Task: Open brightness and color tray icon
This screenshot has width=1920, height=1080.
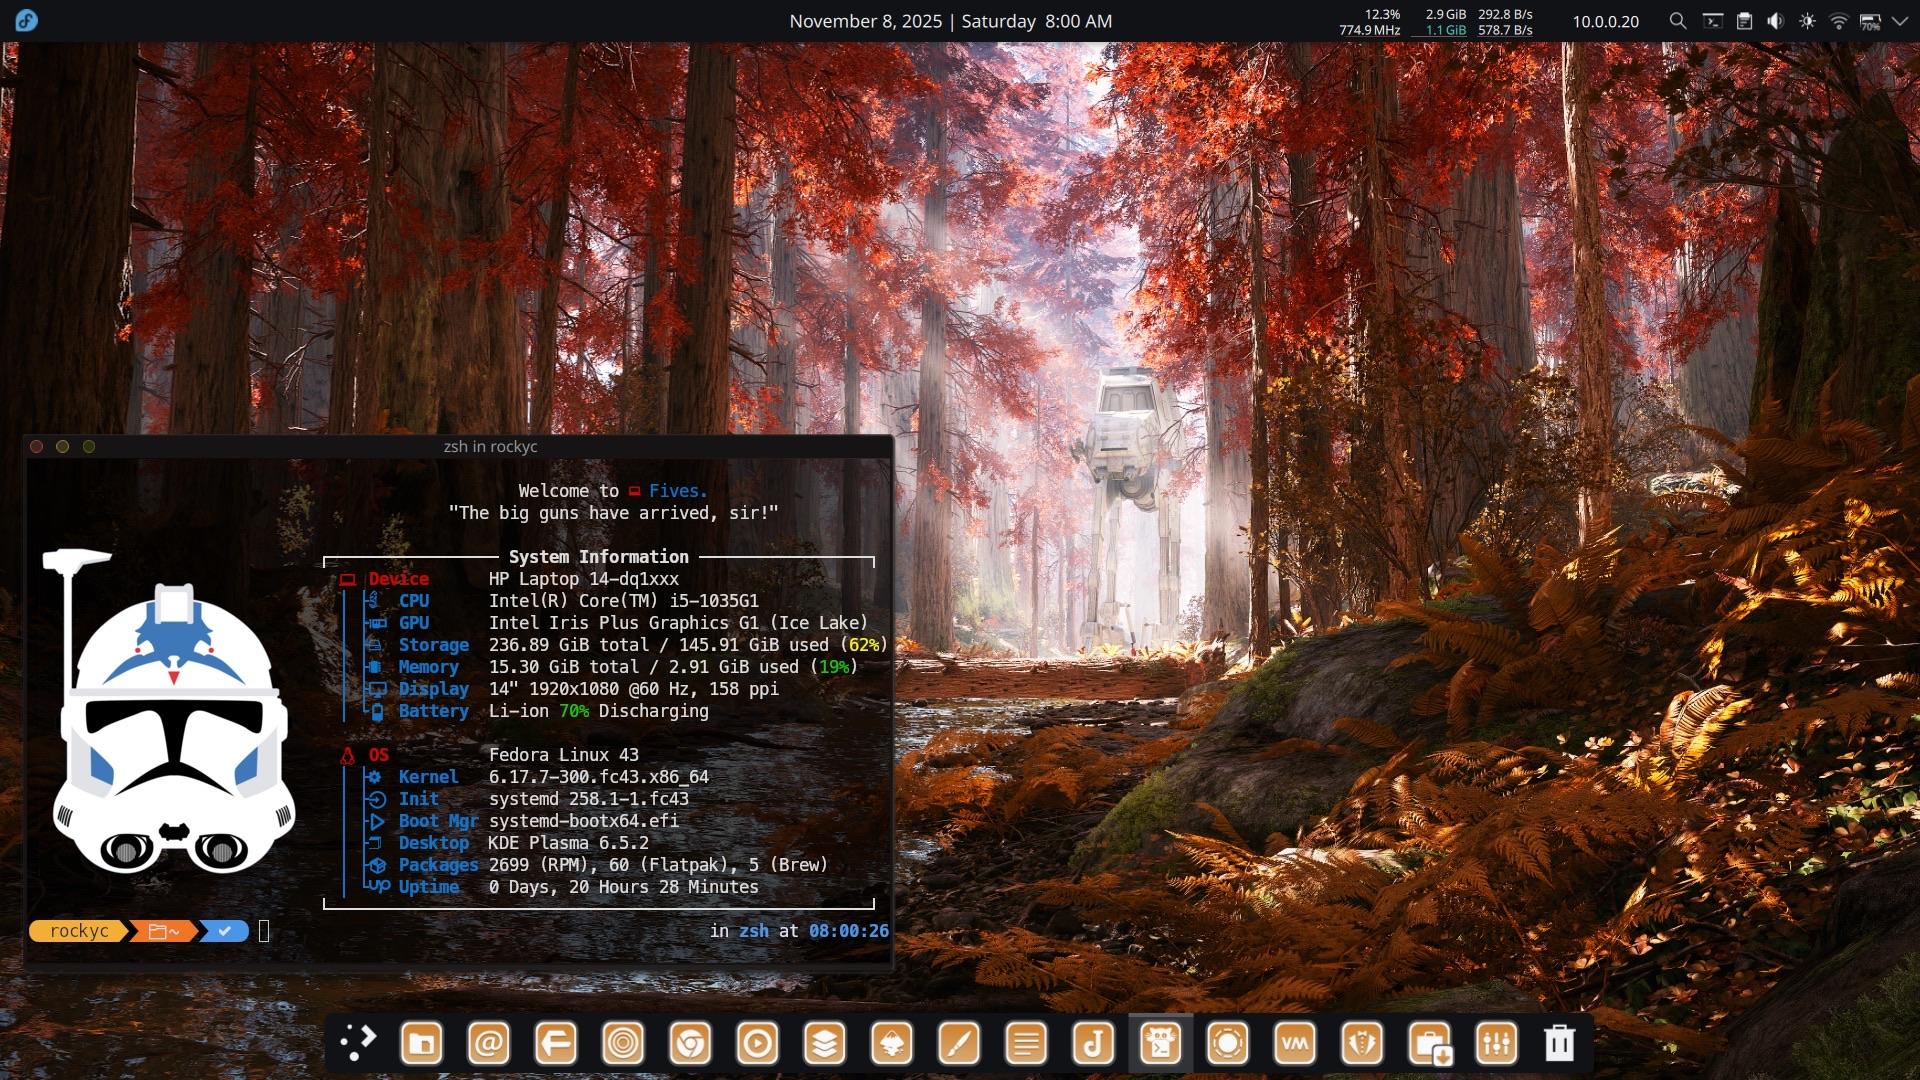Action: pyautogui.click(x=1807, y=21)
